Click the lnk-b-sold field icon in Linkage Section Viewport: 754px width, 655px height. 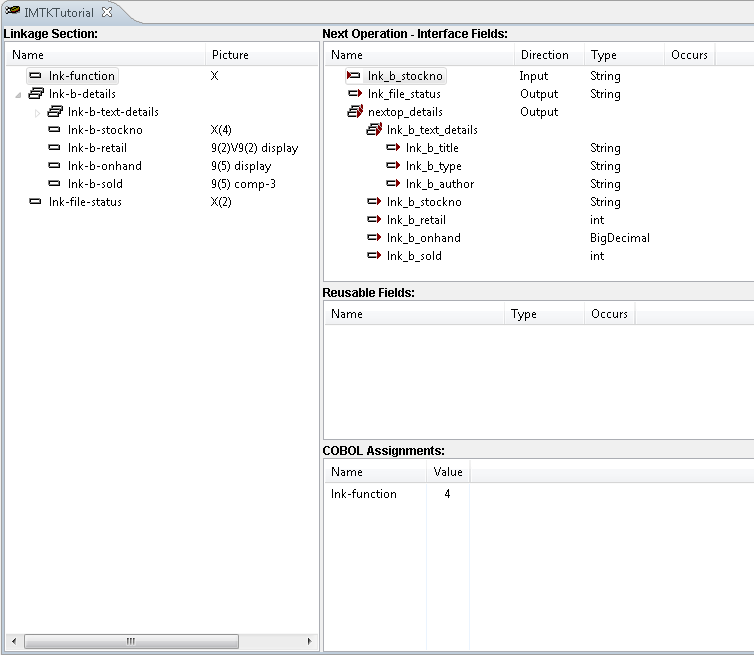click(x=54, y=184)
